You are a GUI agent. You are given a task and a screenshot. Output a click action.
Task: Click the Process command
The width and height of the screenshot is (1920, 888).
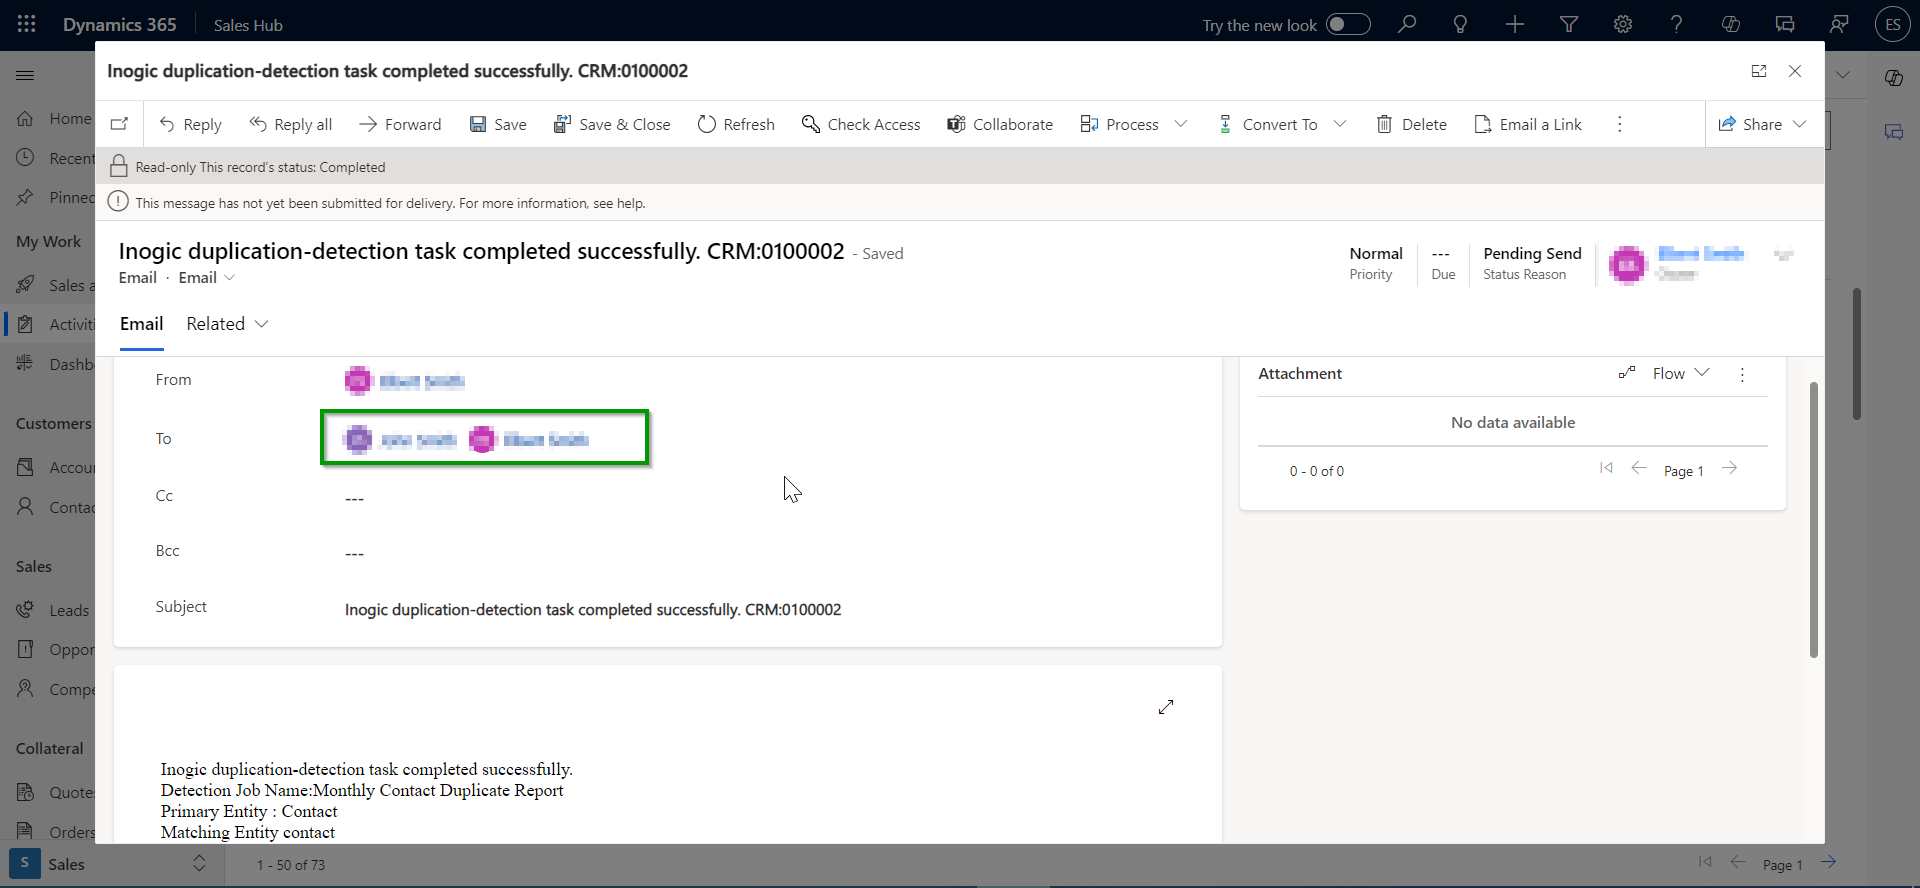pos(1120,124)
